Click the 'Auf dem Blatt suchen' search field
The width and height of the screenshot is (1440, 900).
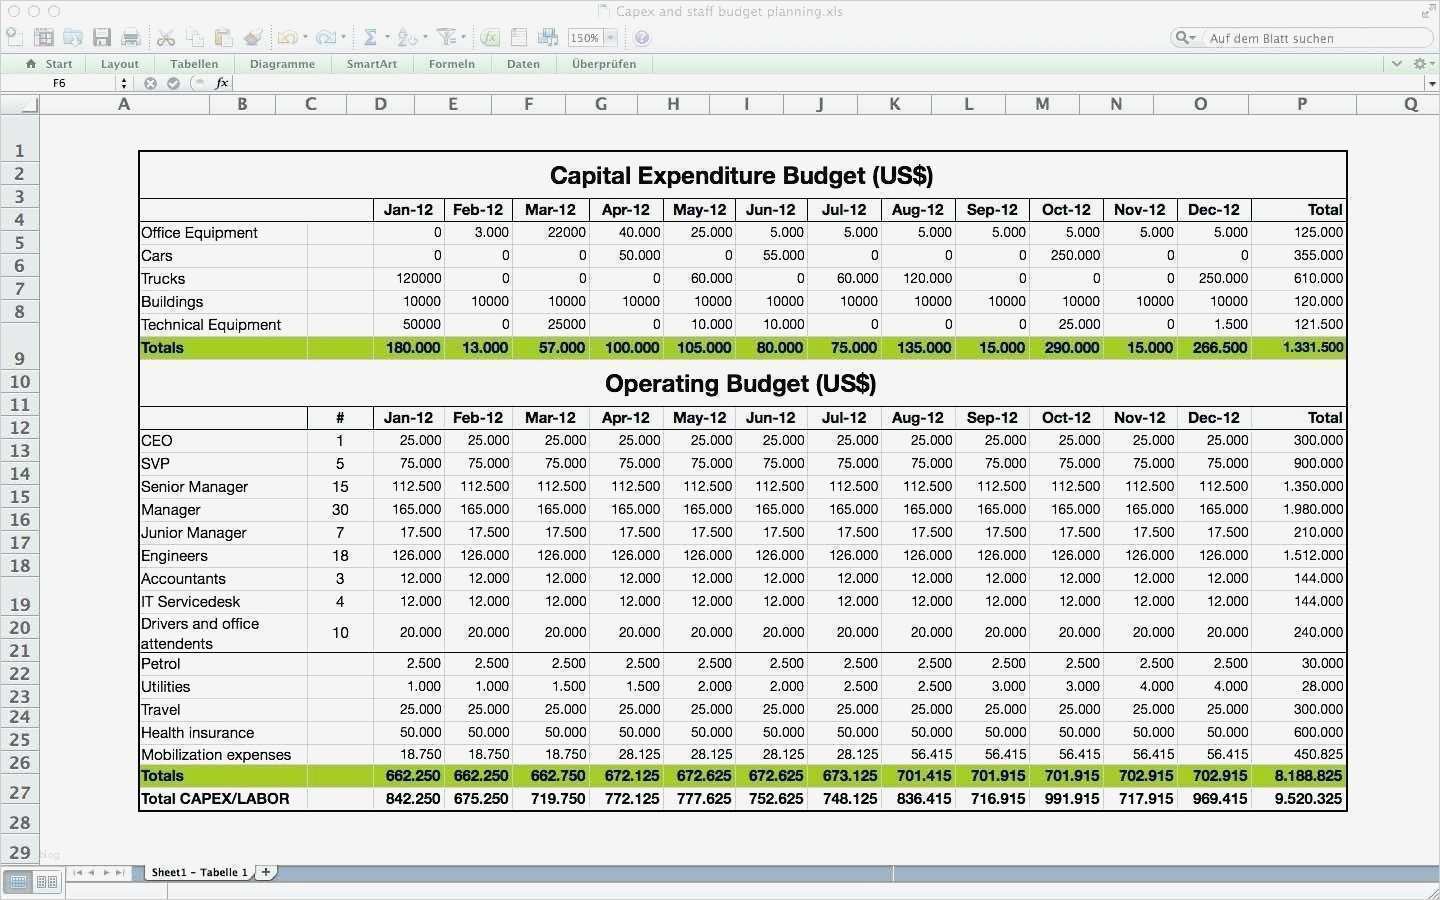(x=1301, y=38)
